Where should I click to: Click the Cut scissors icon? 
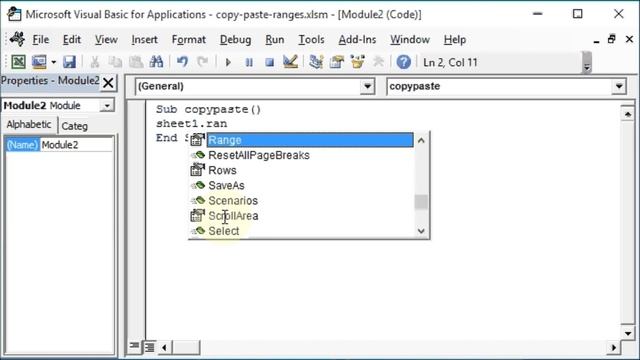(x=95, y=62)
